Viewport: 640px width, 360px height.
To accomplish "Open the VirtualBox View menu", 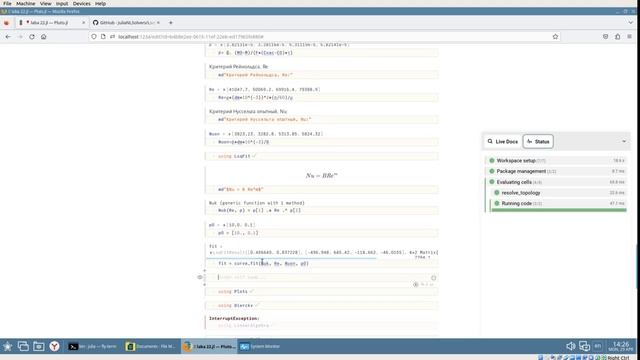I will pyautogui.click(x=45, y=3).
